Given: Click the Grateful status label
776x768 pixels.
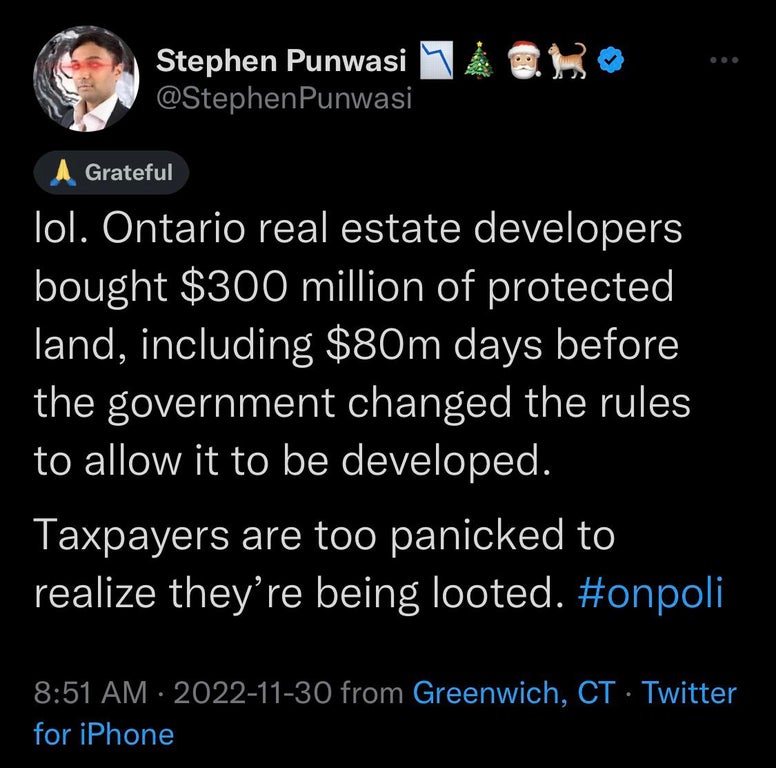Looking at the screenshot, I should [x=128, y=173].
